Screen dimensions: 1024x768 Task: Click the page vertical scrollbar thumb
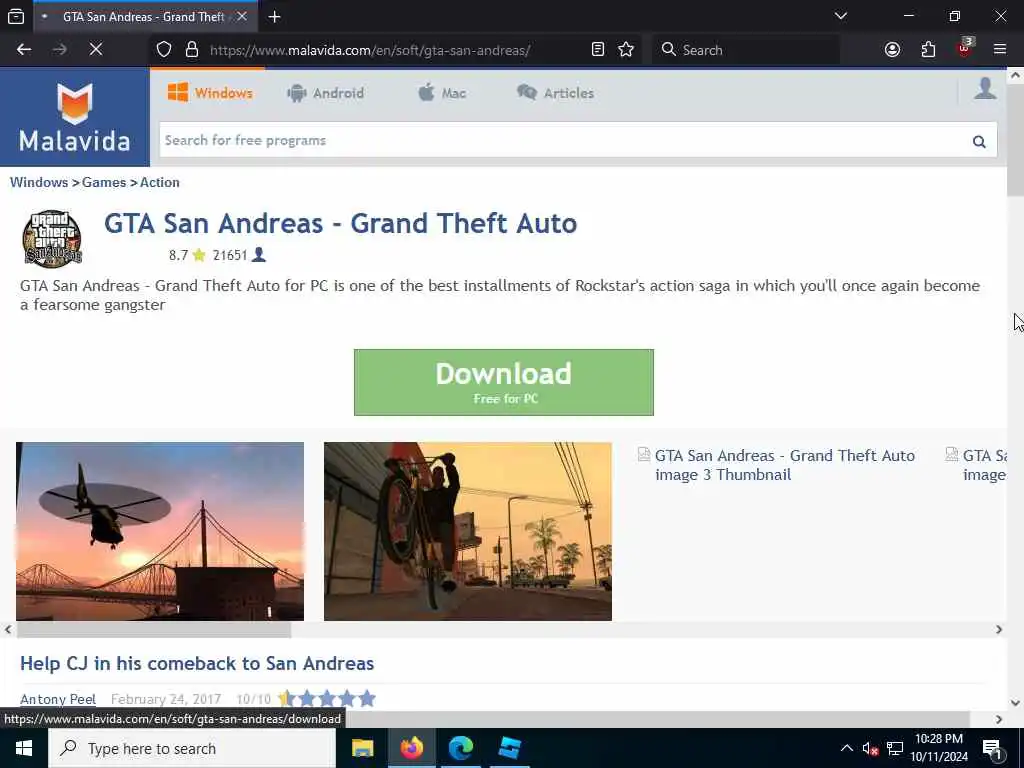click(1016, 139)
